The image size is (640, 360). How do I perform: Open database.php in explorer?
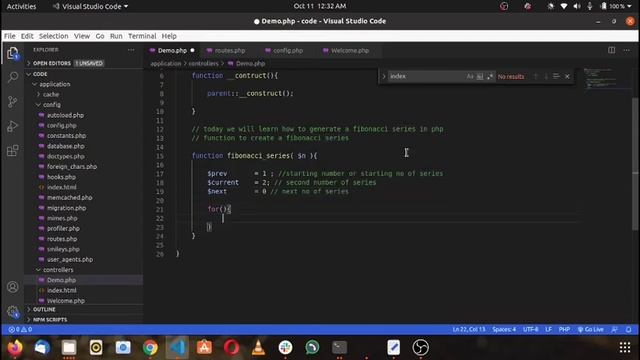click(x=66, y=146)
